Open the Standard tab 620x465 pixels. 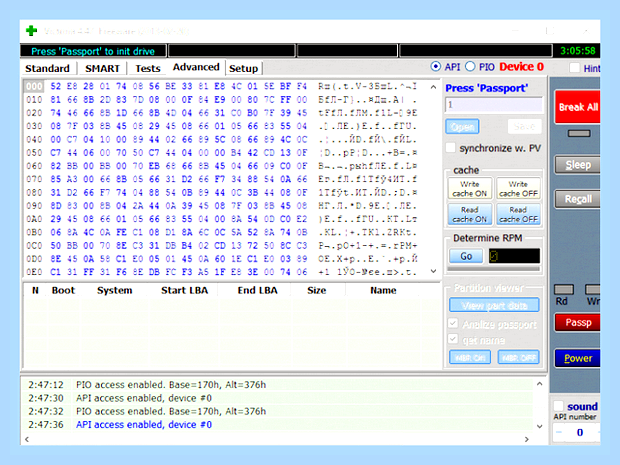click(x=47, y=68)
